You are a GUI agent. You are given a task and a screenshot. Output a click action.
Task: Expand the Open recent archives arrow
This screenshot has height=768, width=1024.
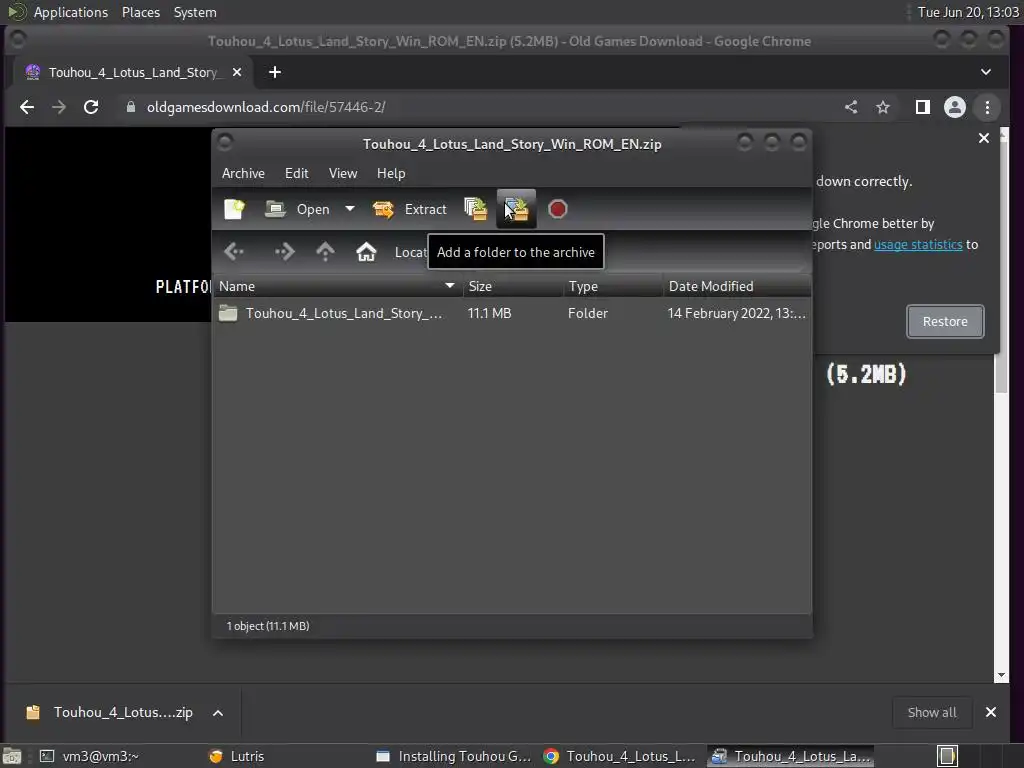tap(350, 209)
